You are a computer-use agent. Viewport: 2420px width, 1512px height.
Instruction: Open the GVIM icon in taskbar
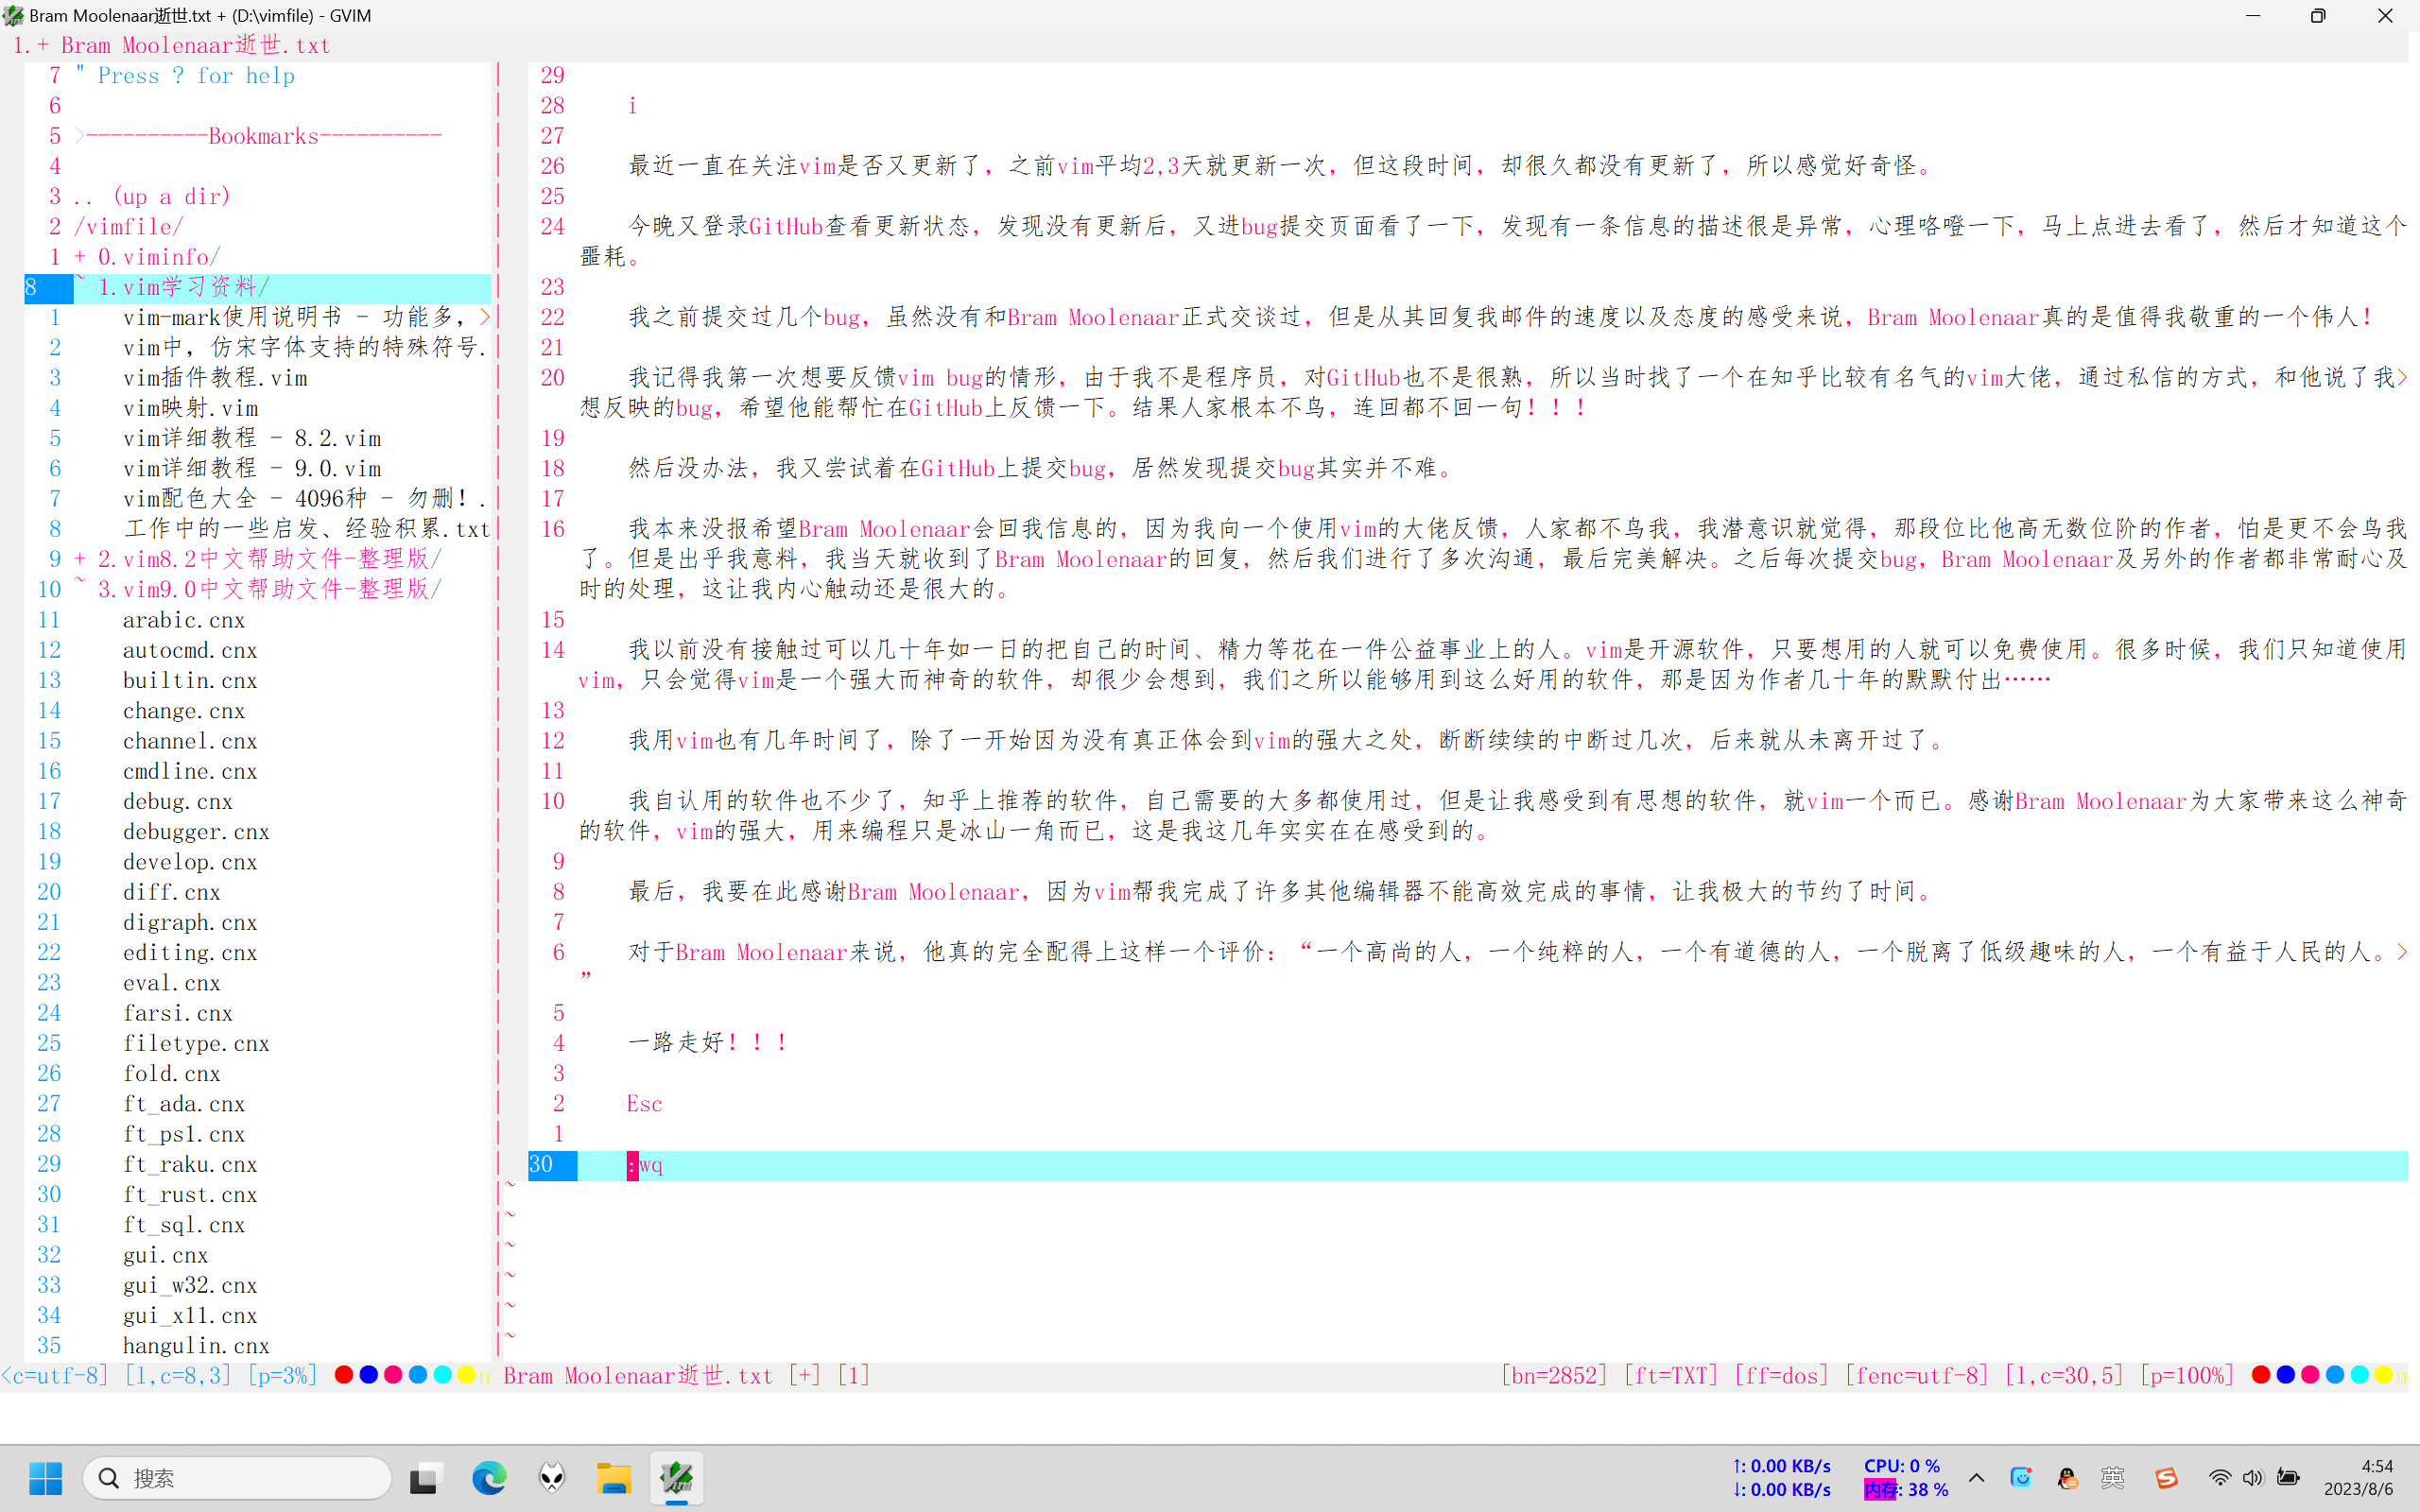(x=676, y=1478)
